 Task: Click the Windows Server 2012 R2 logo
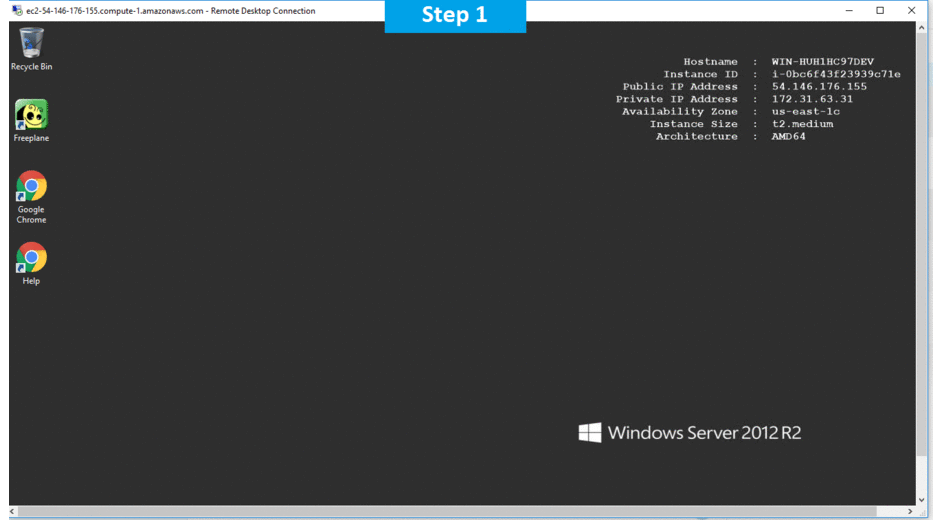(x=689, y=432)
